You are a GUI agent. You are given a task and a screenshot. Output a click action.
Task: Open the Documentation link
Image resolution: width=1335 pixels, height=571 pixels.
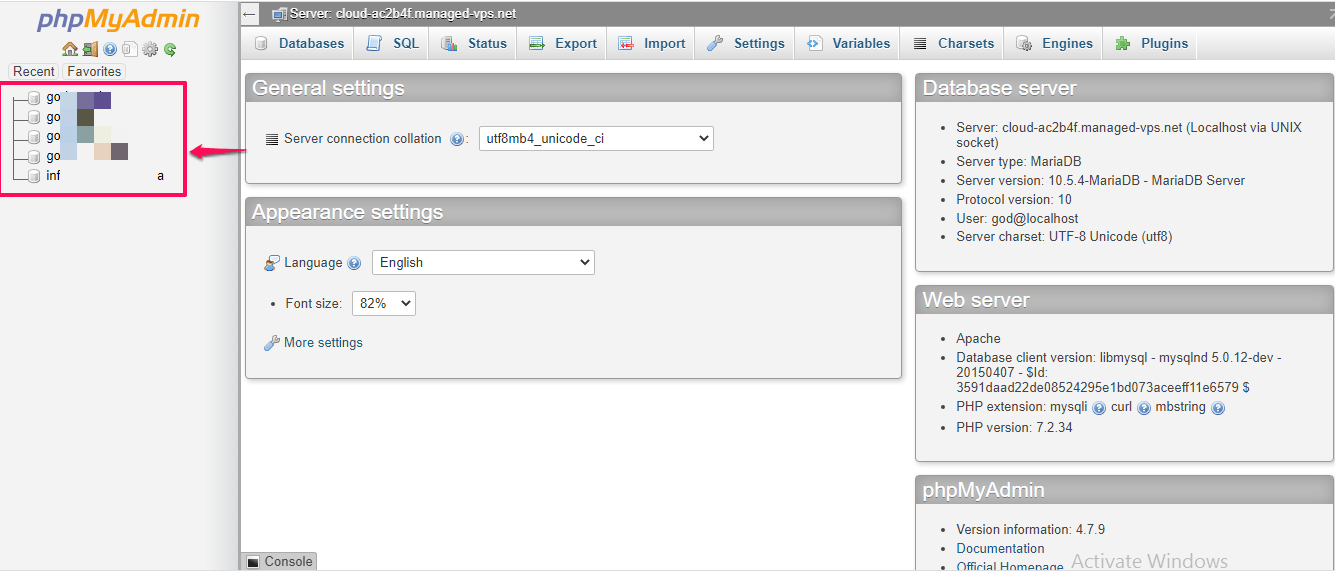tap(1000, 548)
